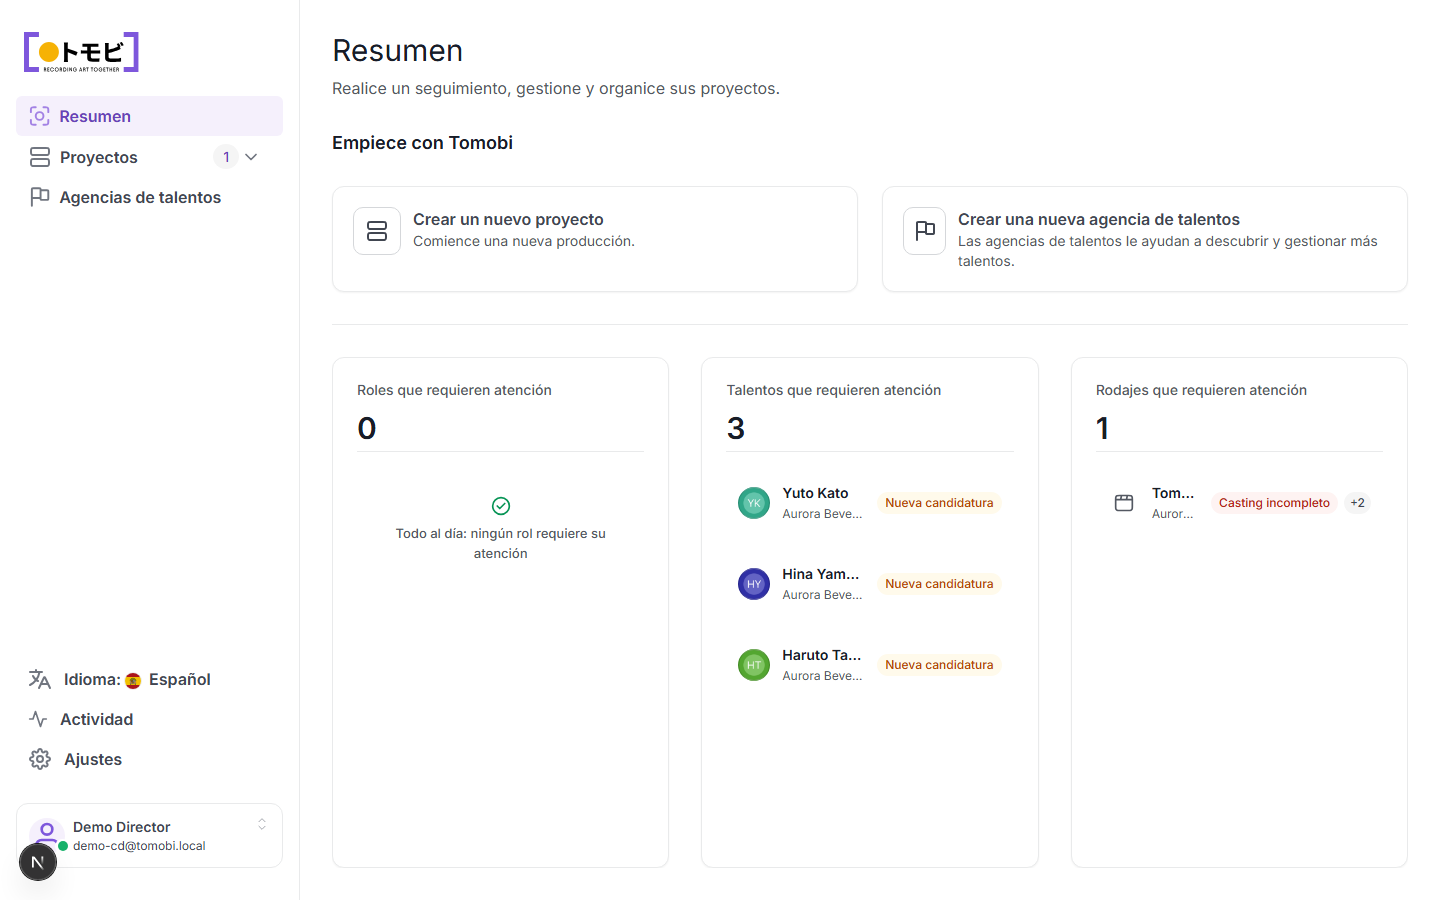
Task: Click Nueva candidatura badge for Haruto Ta...
Action: pyautogui.click(x=939, y=665)
